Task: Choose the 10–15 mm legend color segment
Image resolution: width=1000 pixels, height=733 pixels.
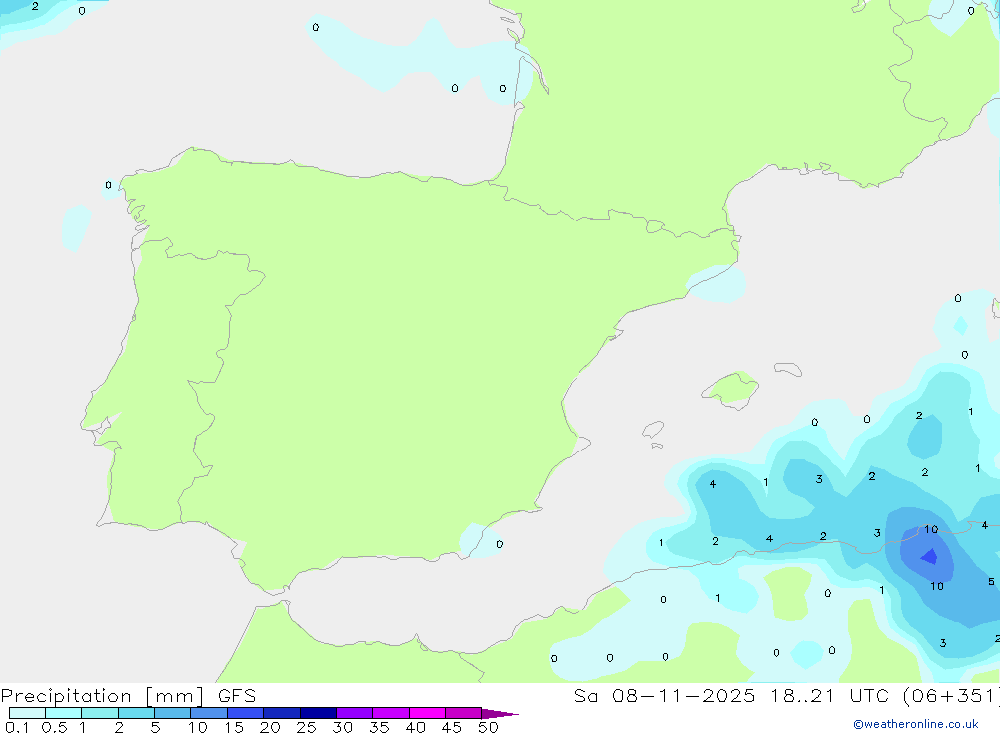Action: click(x=209, y=713)
